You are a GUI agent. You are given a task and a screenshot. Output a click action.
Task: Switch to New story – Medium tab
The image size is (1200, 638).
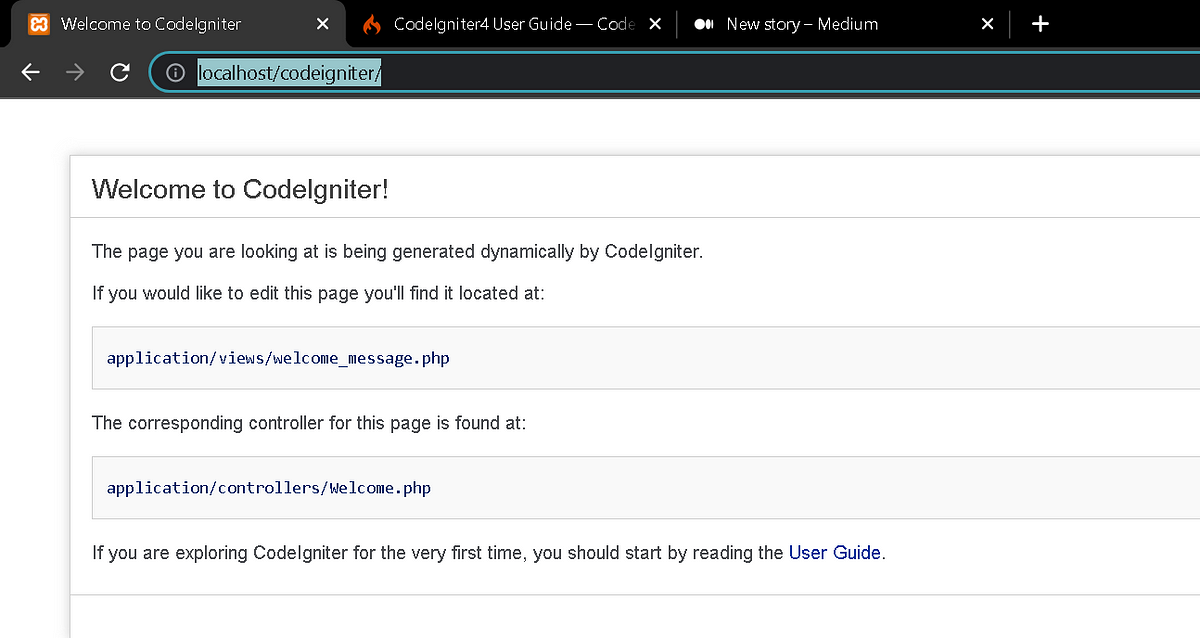coord(844,24)
